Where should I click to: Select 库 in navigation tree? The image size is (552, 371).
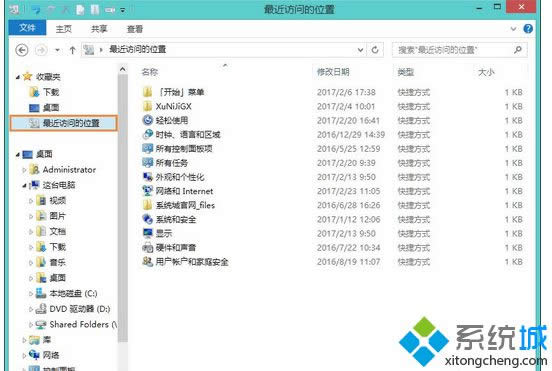47,340
